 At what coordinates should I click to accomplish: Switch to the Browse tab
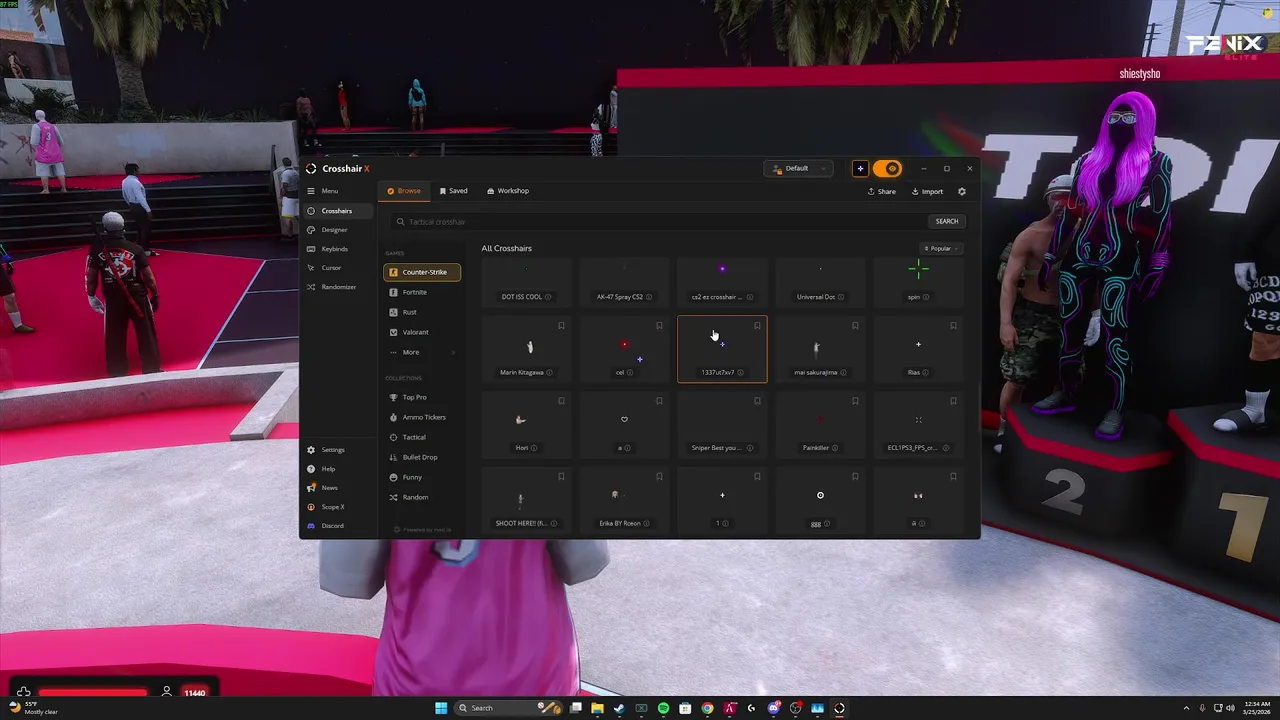point(404,191)
